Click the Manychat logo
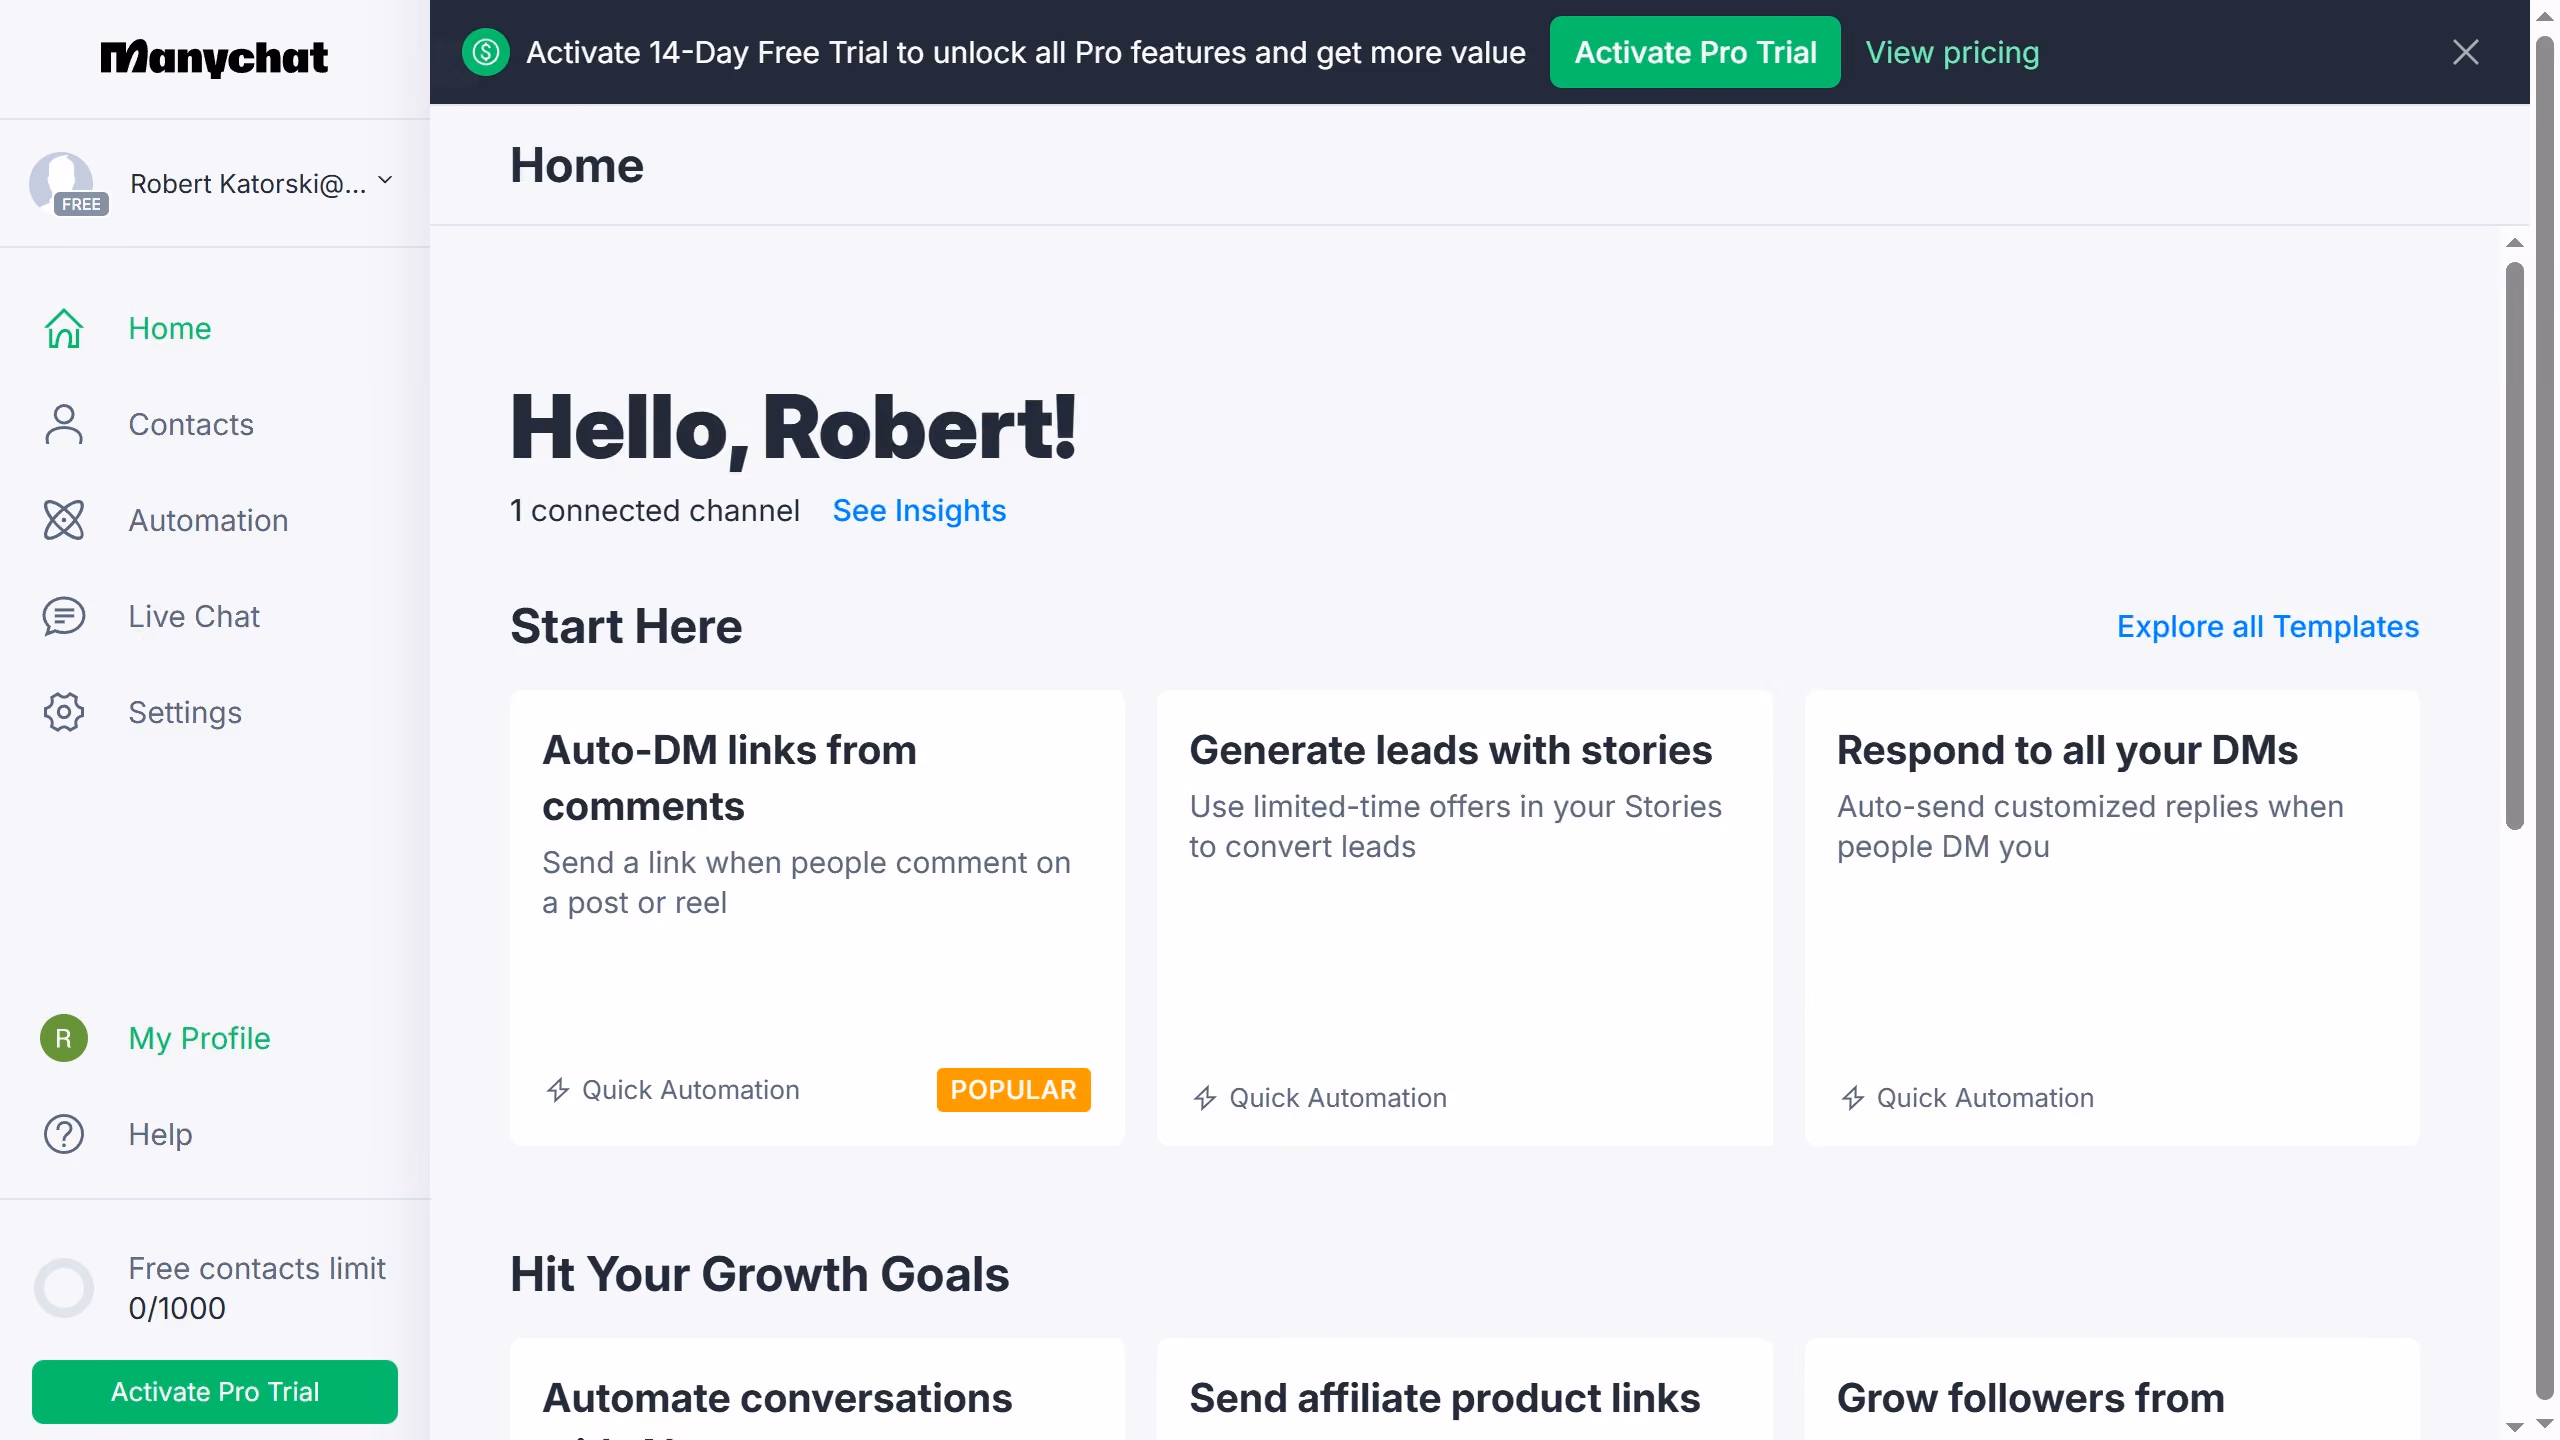This screenshot has height=1440, width=2560. (214, 58)
